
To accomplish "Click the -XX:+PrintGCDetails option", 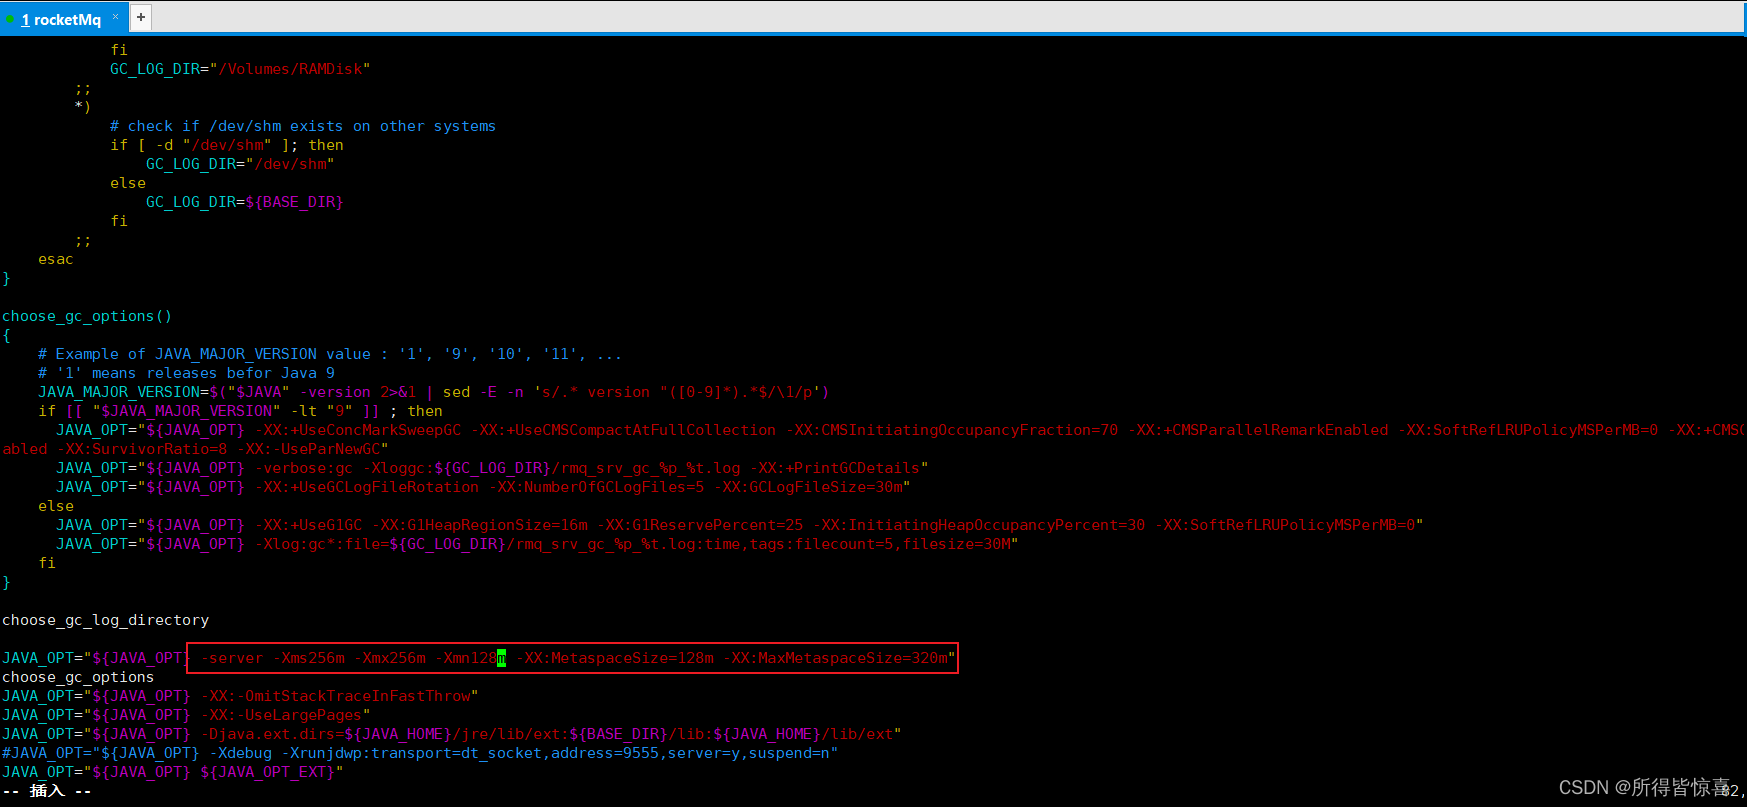I will pos(835,468).
